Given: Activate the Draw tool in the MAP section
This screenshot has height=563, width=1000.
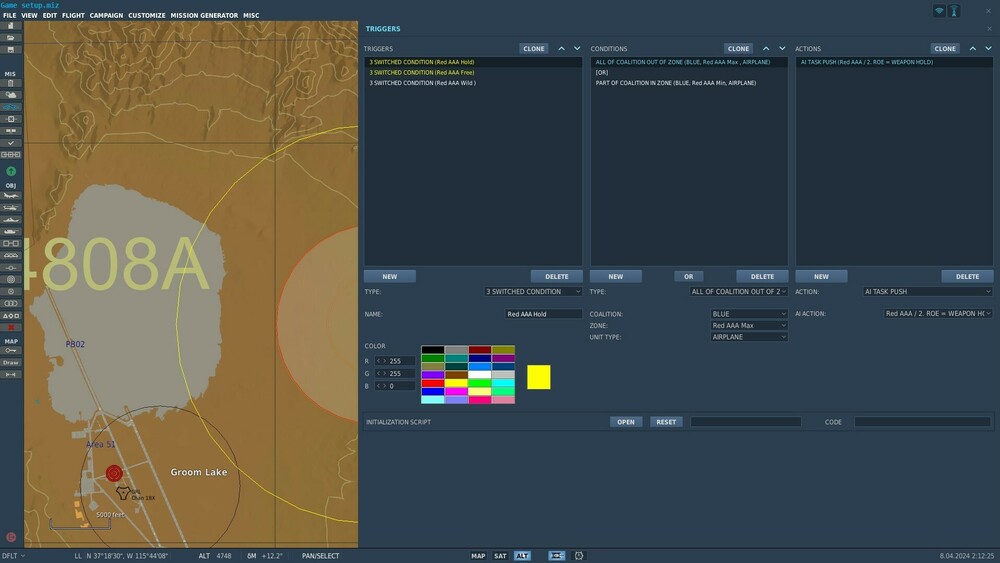Looking at the screenshot, I should coord(11,362).
